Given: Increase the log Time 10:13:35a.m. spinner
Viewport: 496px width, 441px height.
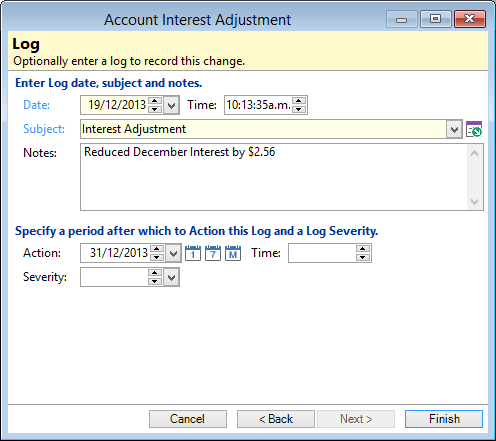Looking at the screenshot, I should 299,101.
